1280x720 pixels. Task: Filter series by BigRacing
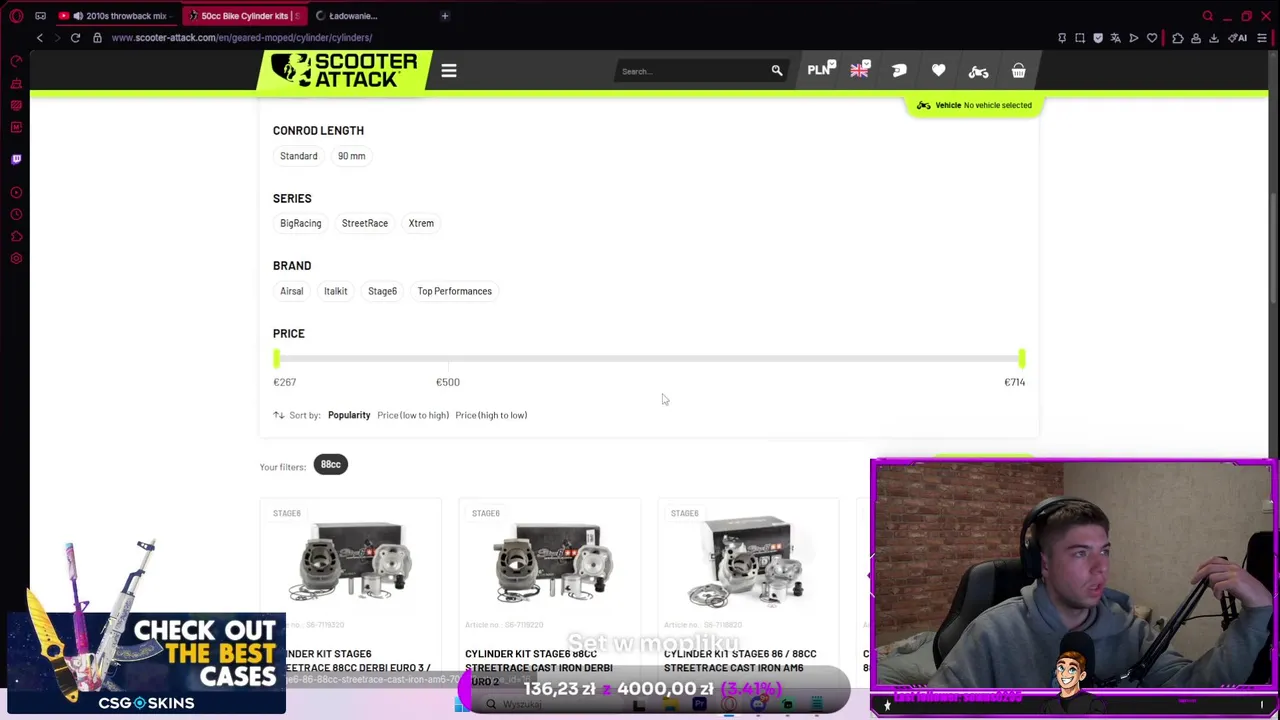(x=301, y=223)
